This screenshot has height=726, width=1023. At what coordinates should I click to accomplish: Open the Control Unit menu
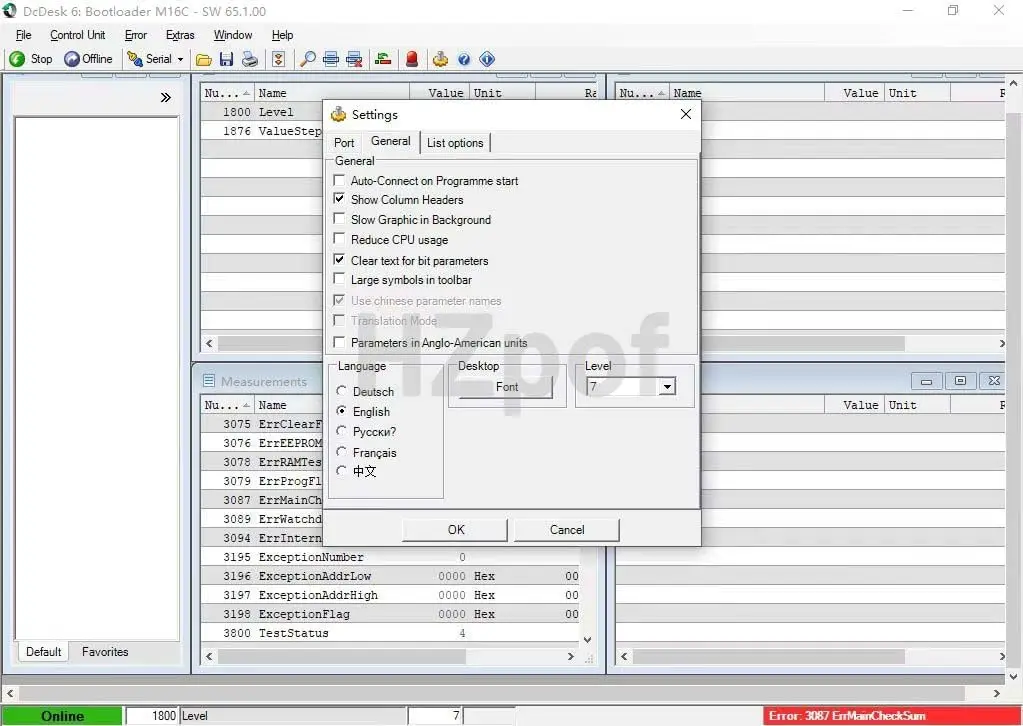(78, 35)
